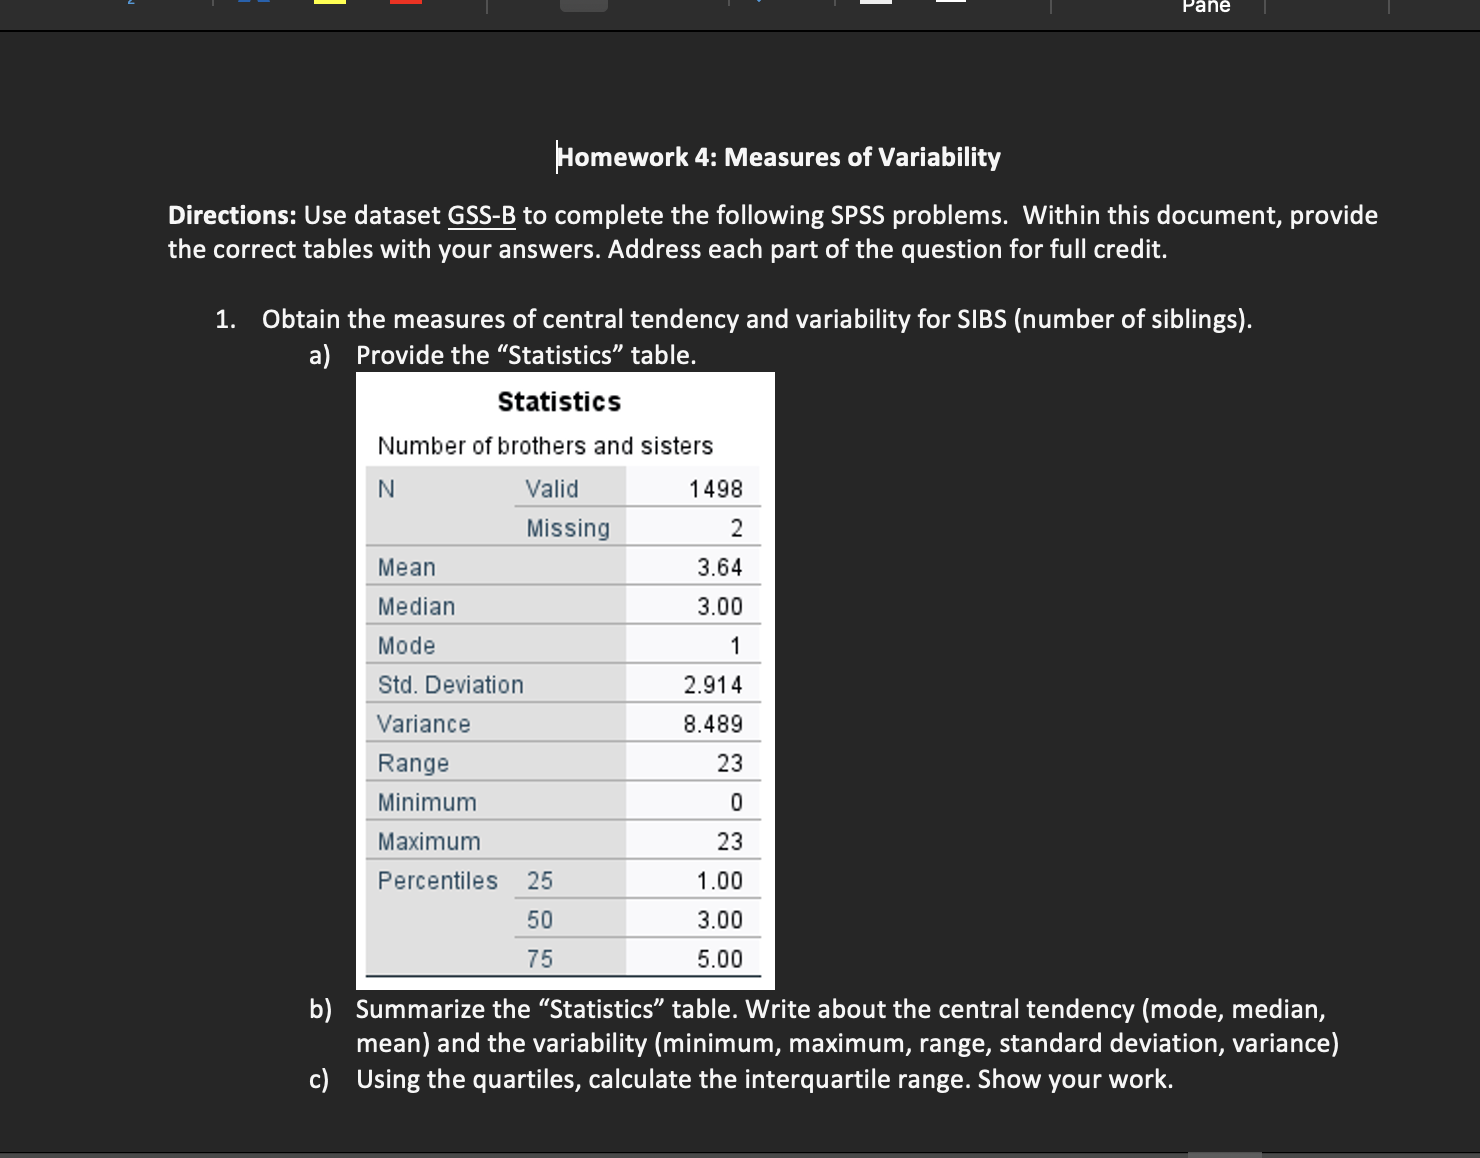The height and width of the screenshot is (1158, 1480).
Task: Click the Navigation Pane button
Action: click(1206, 6)
